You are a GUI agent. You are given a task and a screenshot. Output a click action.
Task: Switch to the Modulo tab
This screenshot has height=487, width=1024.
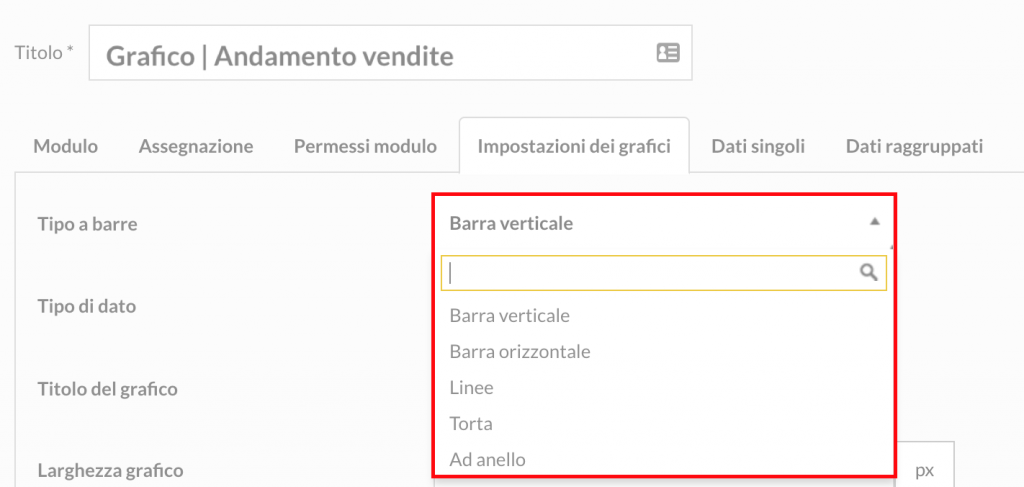(65, 146)
